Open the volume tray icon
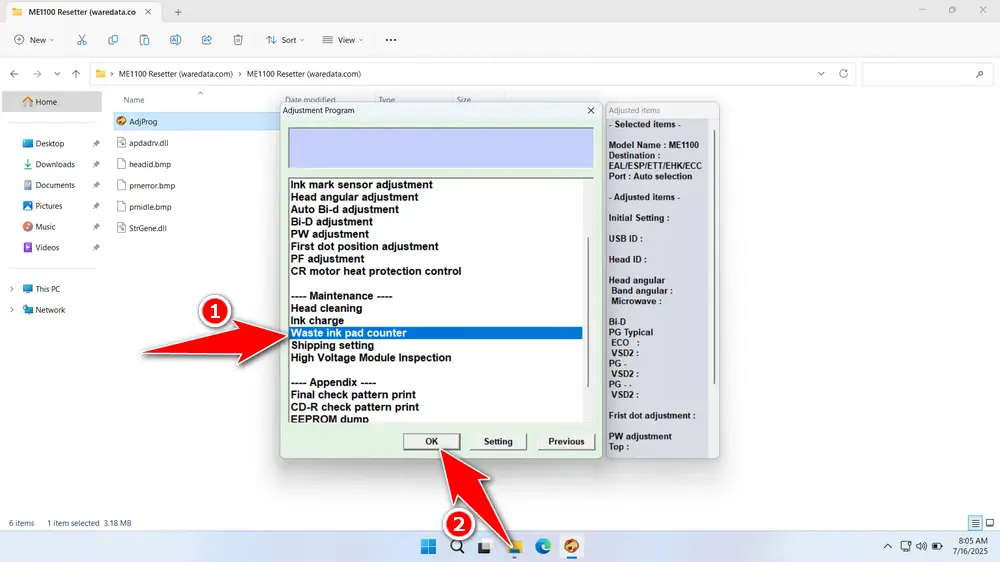The height and width of the screenshot is (562, 1000). [x=921, y=546]
